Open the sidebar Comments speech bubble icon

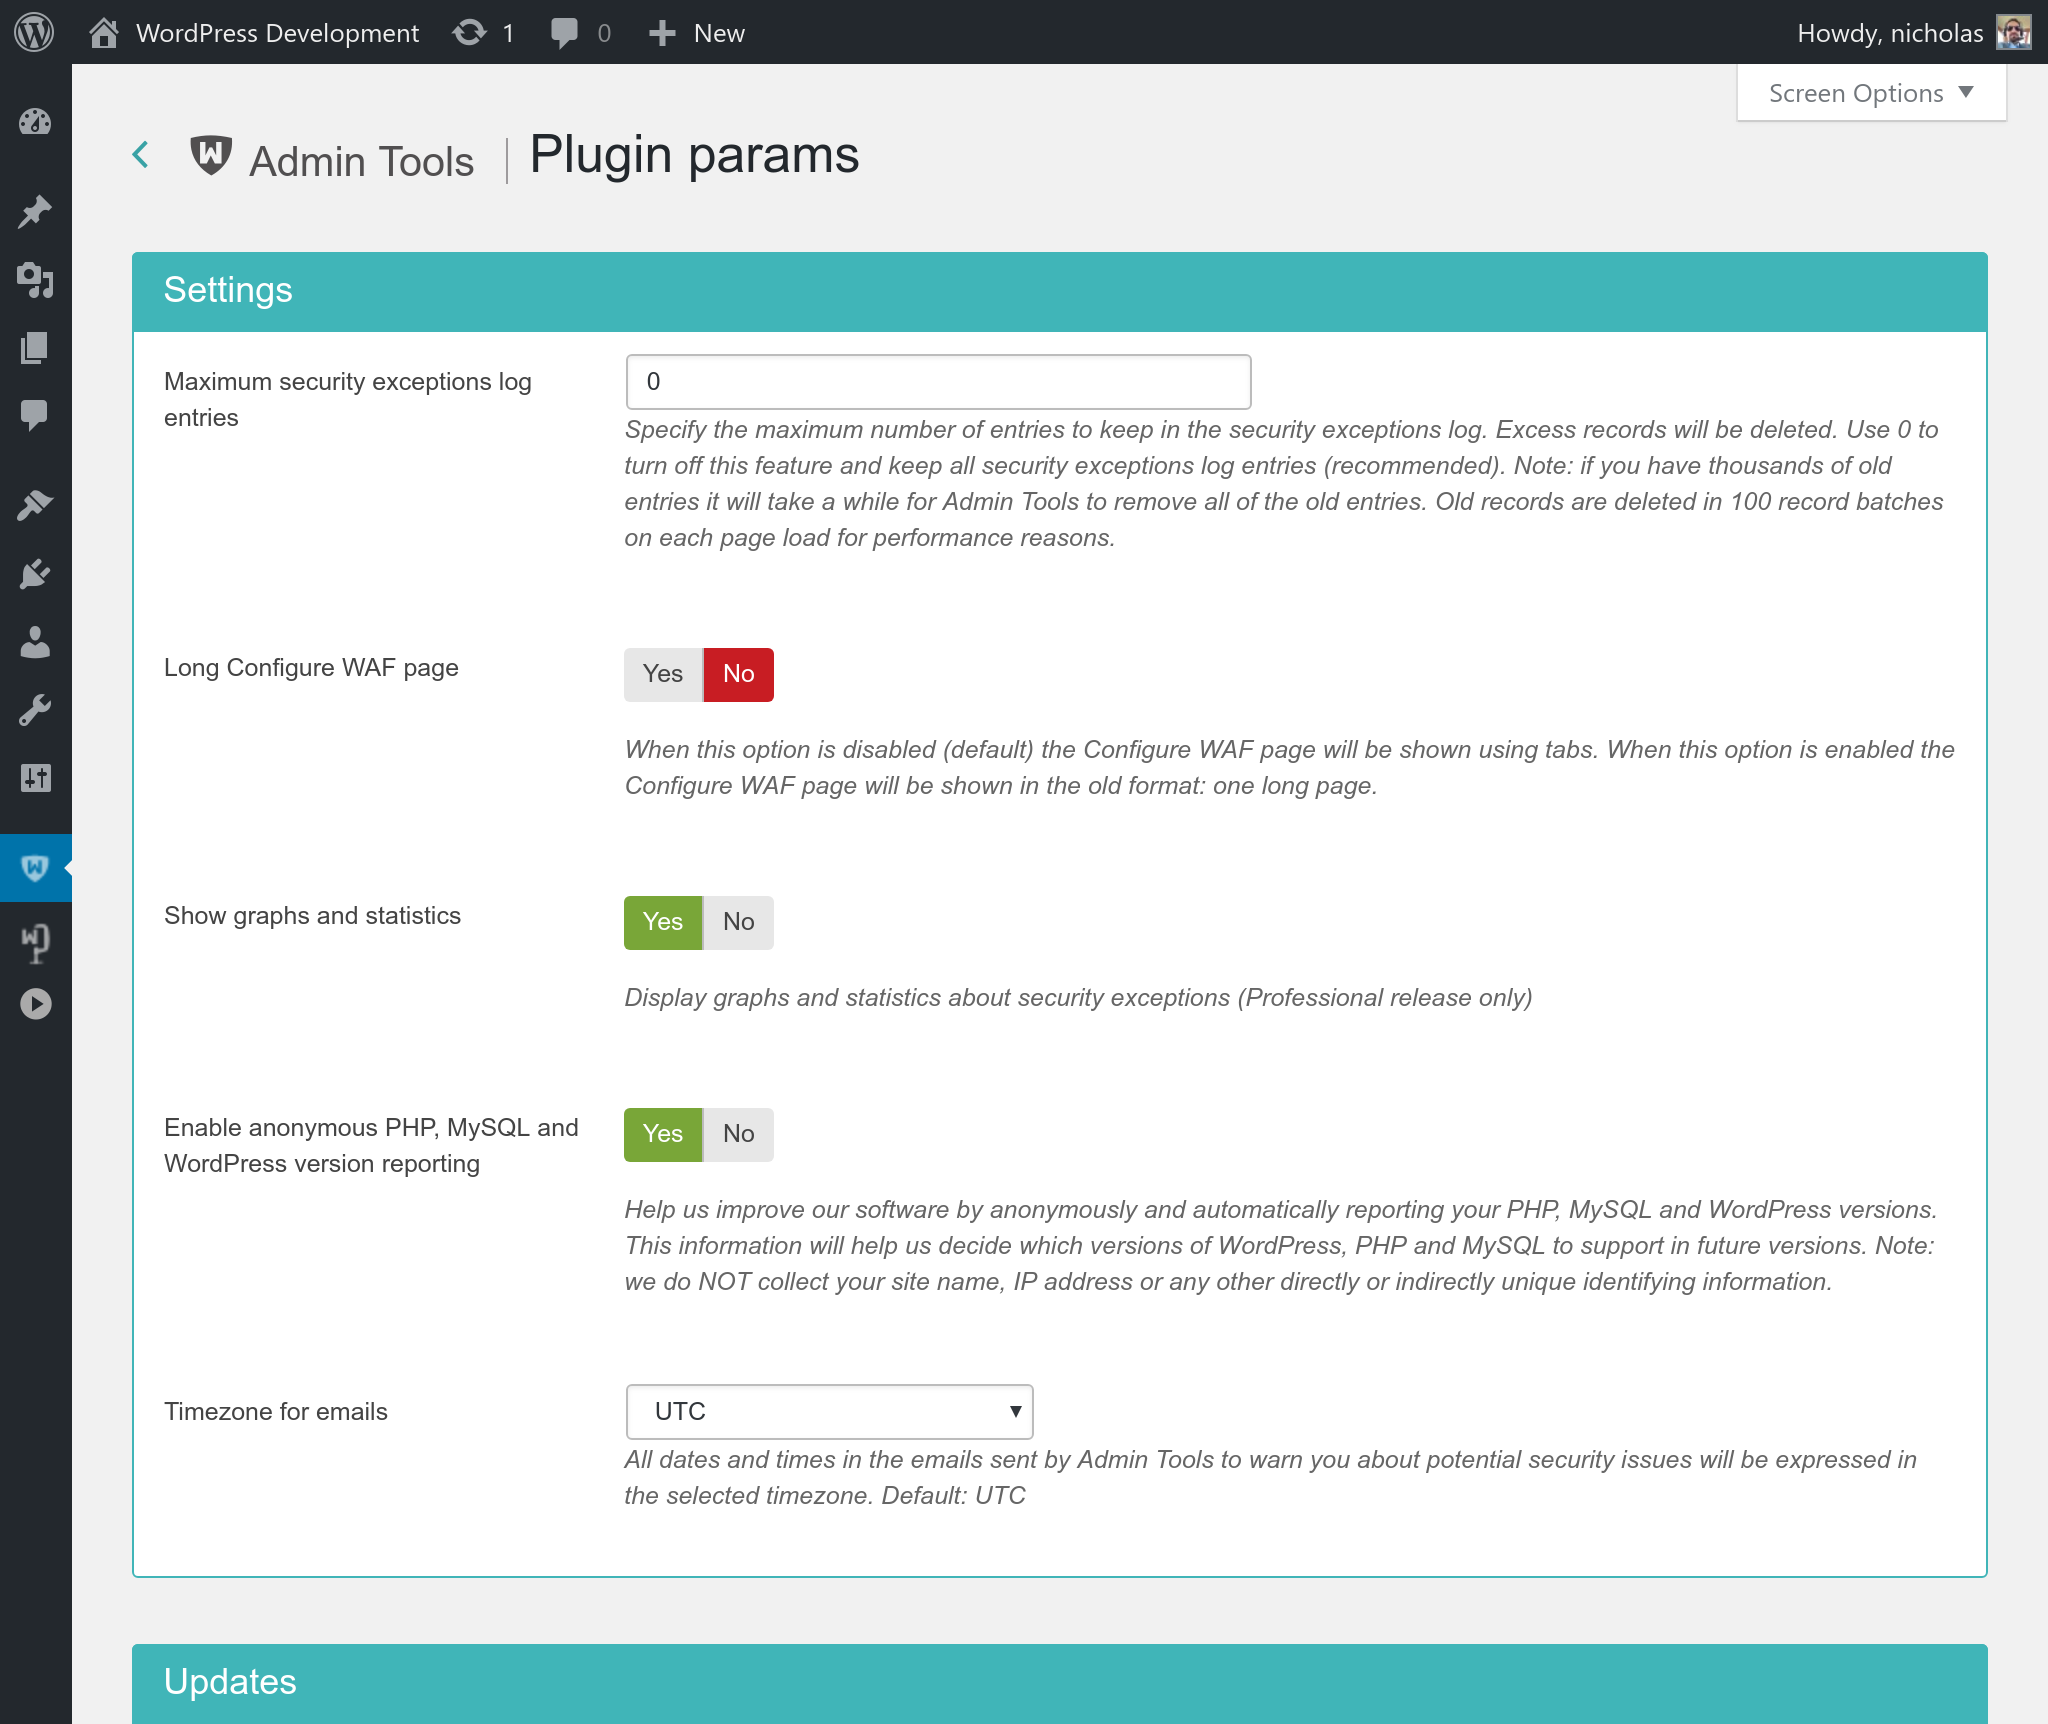point(35,414)
